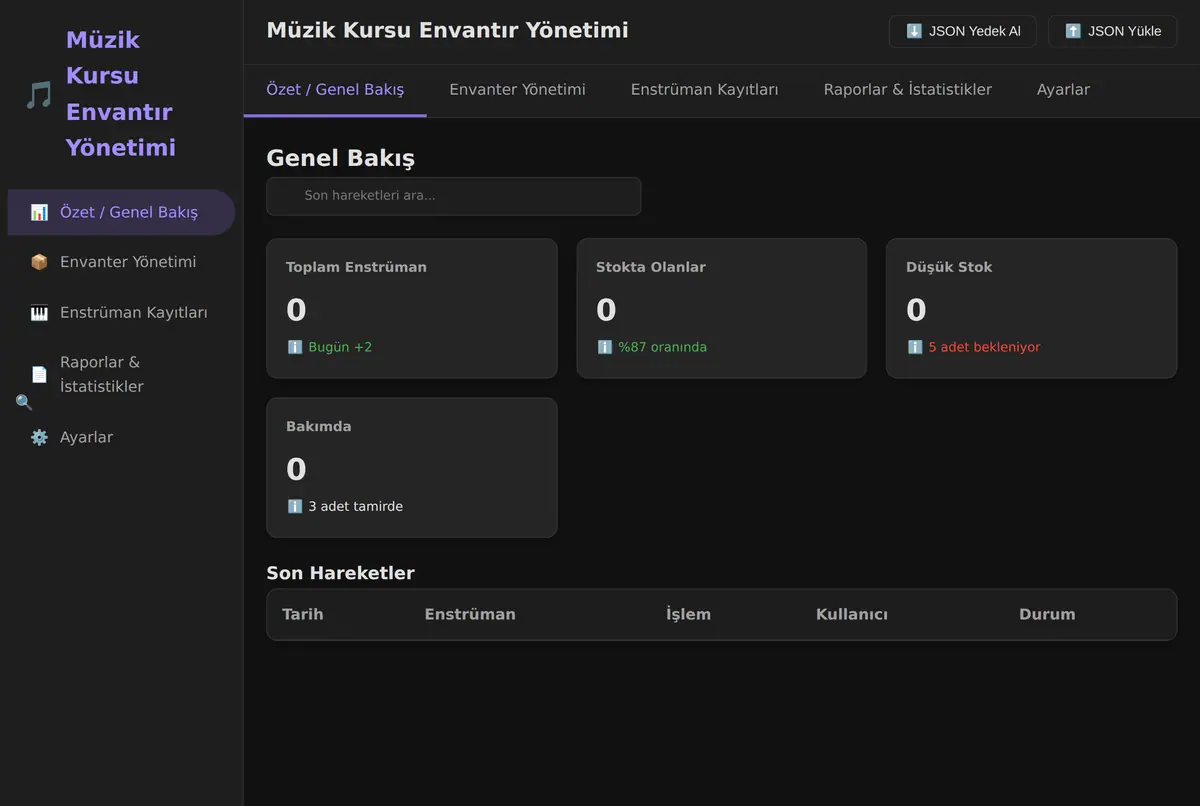Click the Genel Bakış heading
1200x806 pixels.
pos(340,158)
